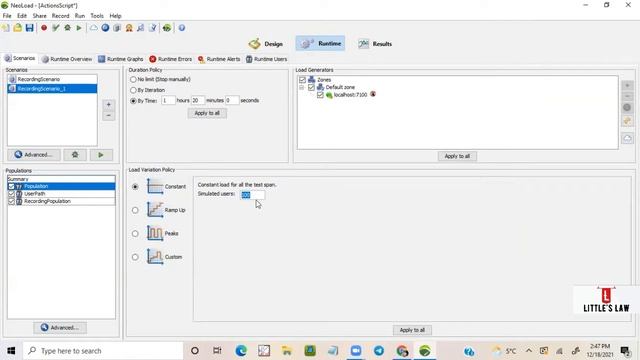Image resolution: width=640 pixels, height=360 pixels.
Task: Select the Constant load policy radio
Action: 135,187
